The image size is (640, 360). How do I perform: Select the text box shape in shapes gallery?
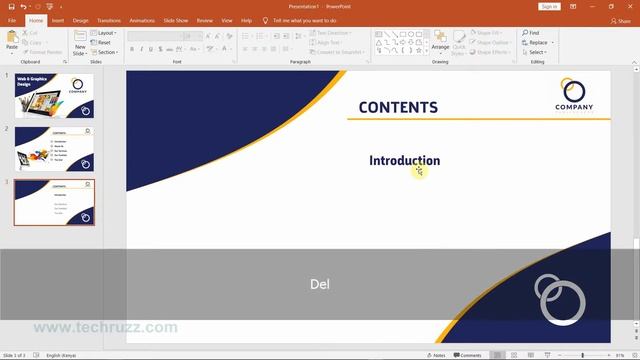pos(379,34)
